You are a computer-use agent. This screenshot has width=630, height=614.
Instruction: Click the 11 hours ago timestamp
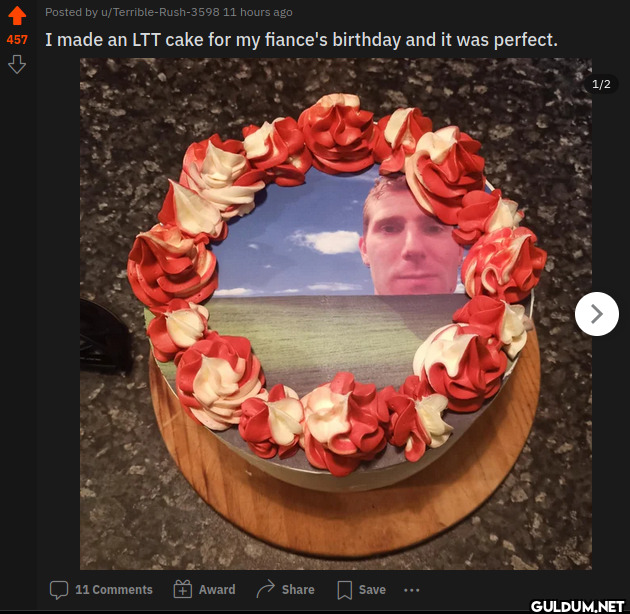pos(258,12)
